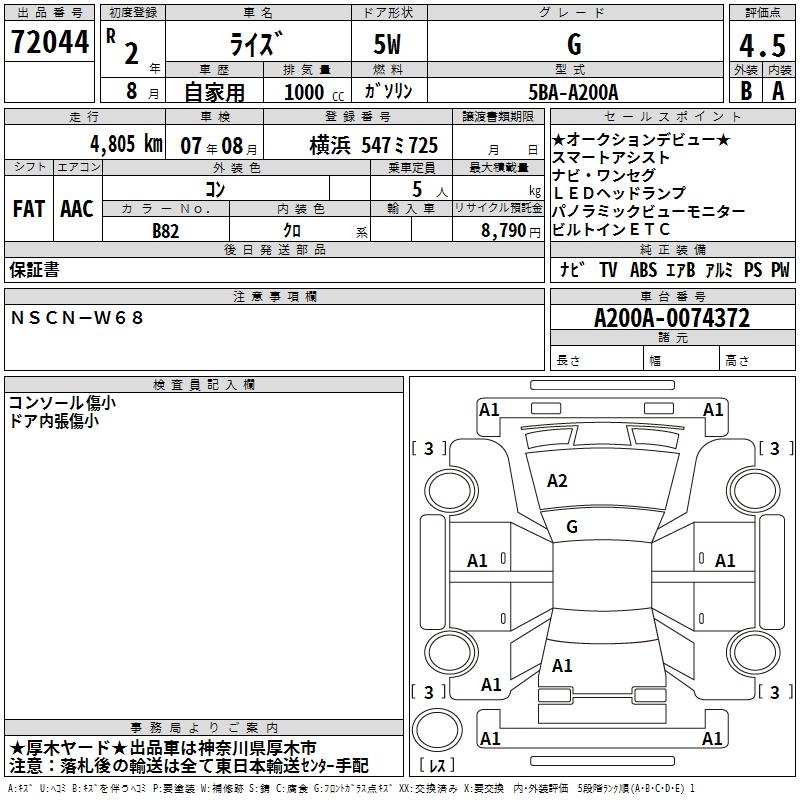Click the color number B82

click(166, 231)
